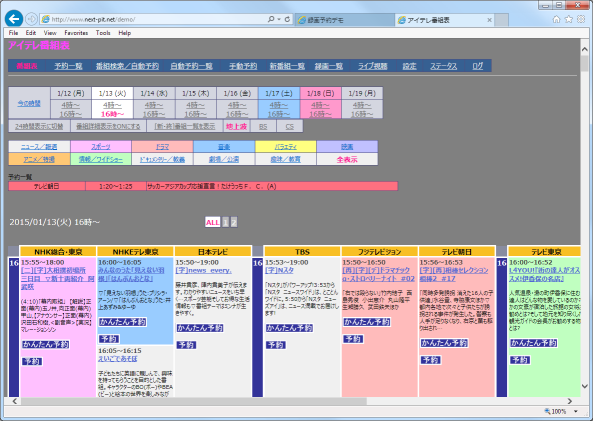The image size is (593, 421).
Task: Open 番組検索/自動予約 in the navigation bar
Action: pyautogui.click(x=127, y=66)
